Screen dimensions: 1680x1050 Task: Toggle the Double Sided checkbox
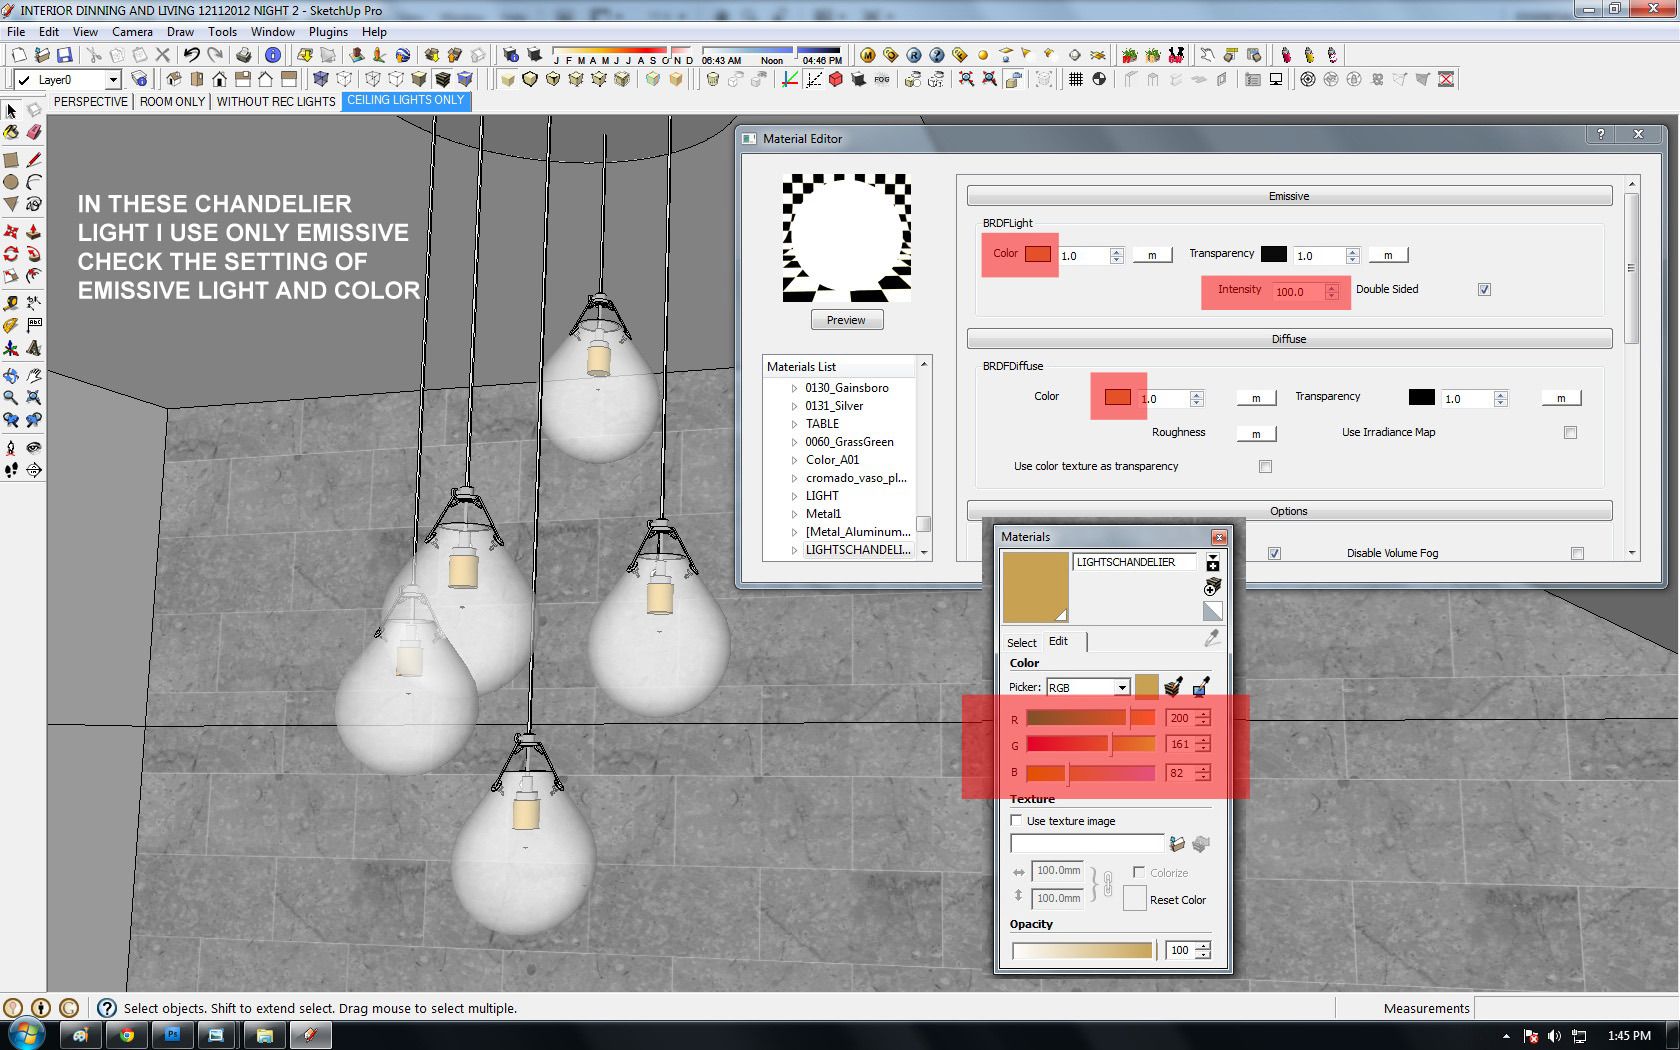(x=1484, y=290)
